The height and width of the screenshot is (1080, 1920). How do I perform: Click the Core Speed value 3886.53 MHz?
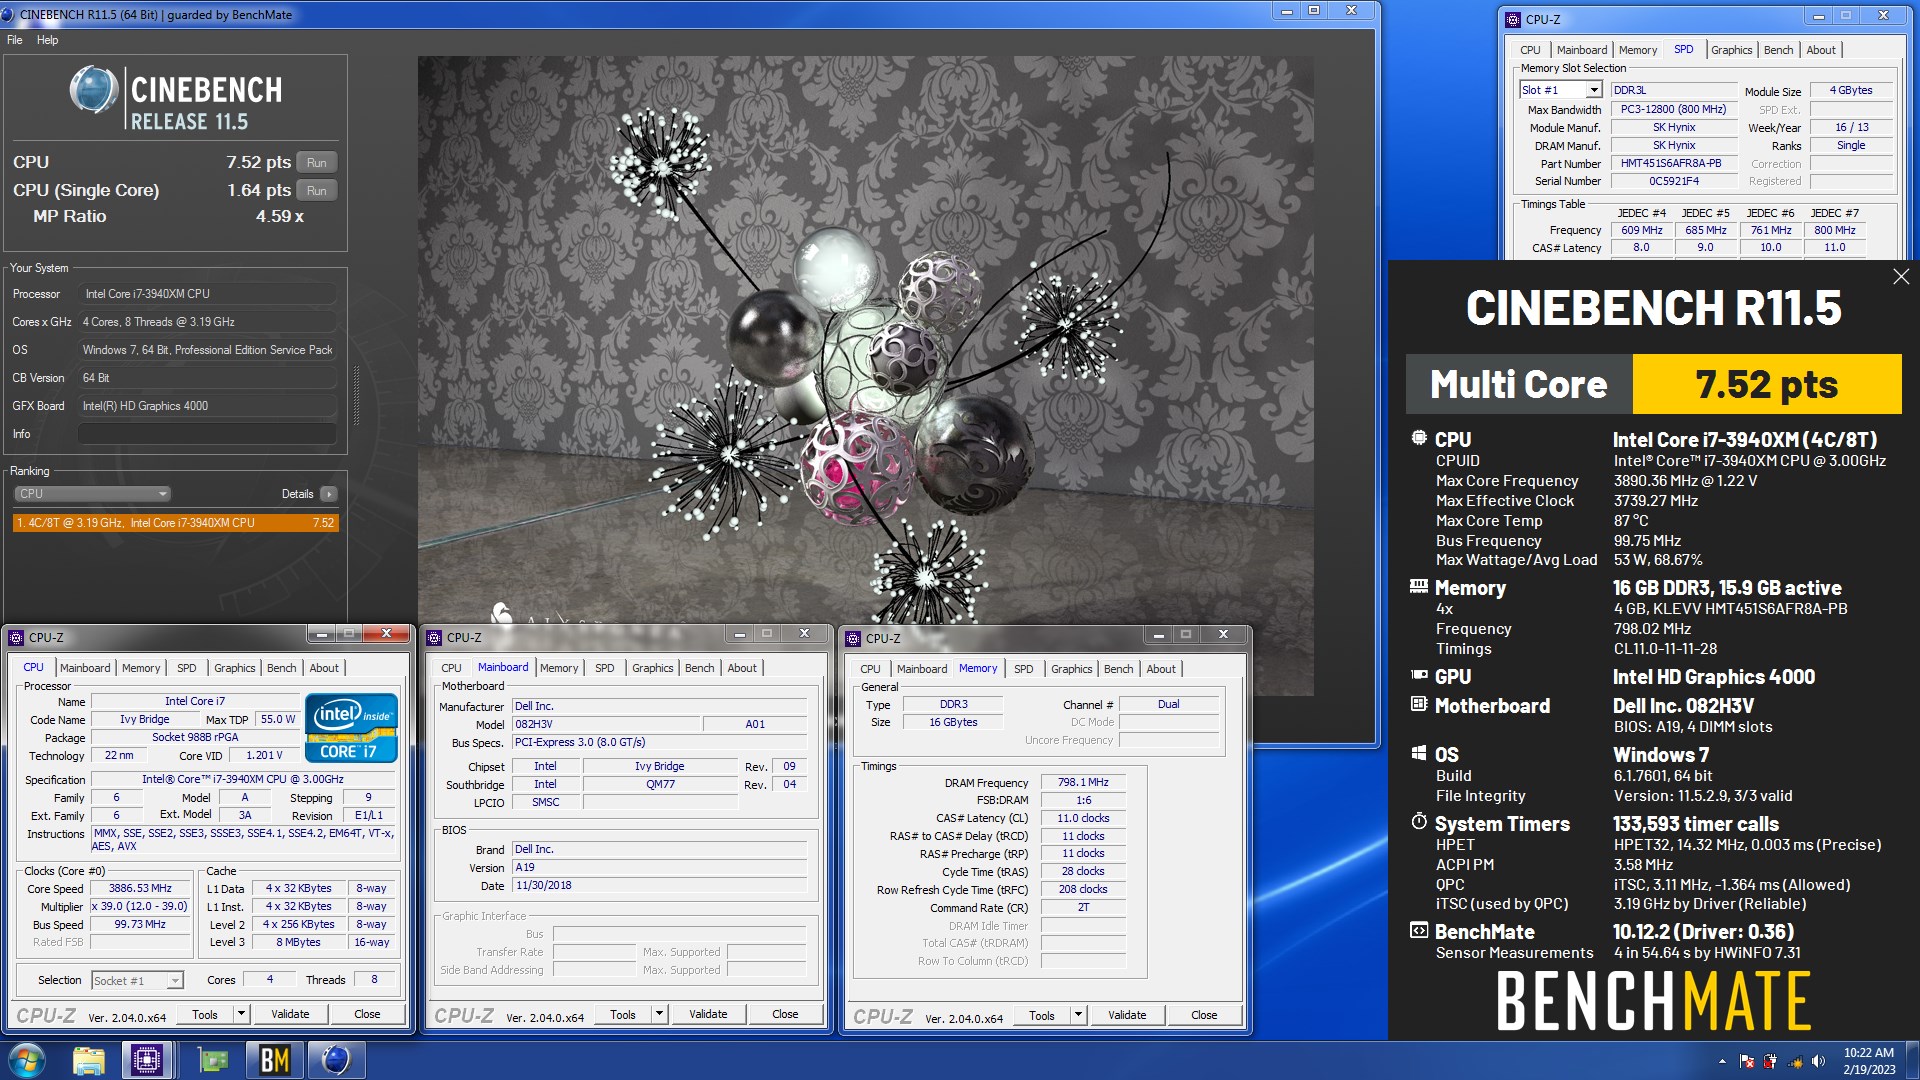point(140,889)
